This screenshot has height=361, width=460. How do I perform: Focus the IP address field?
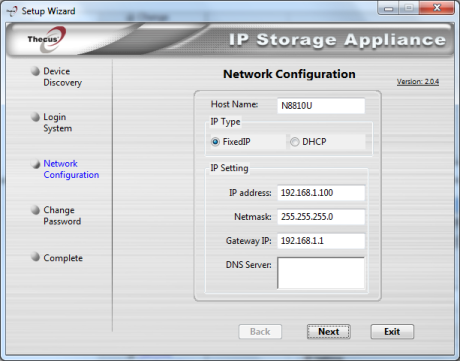point(321,193)
